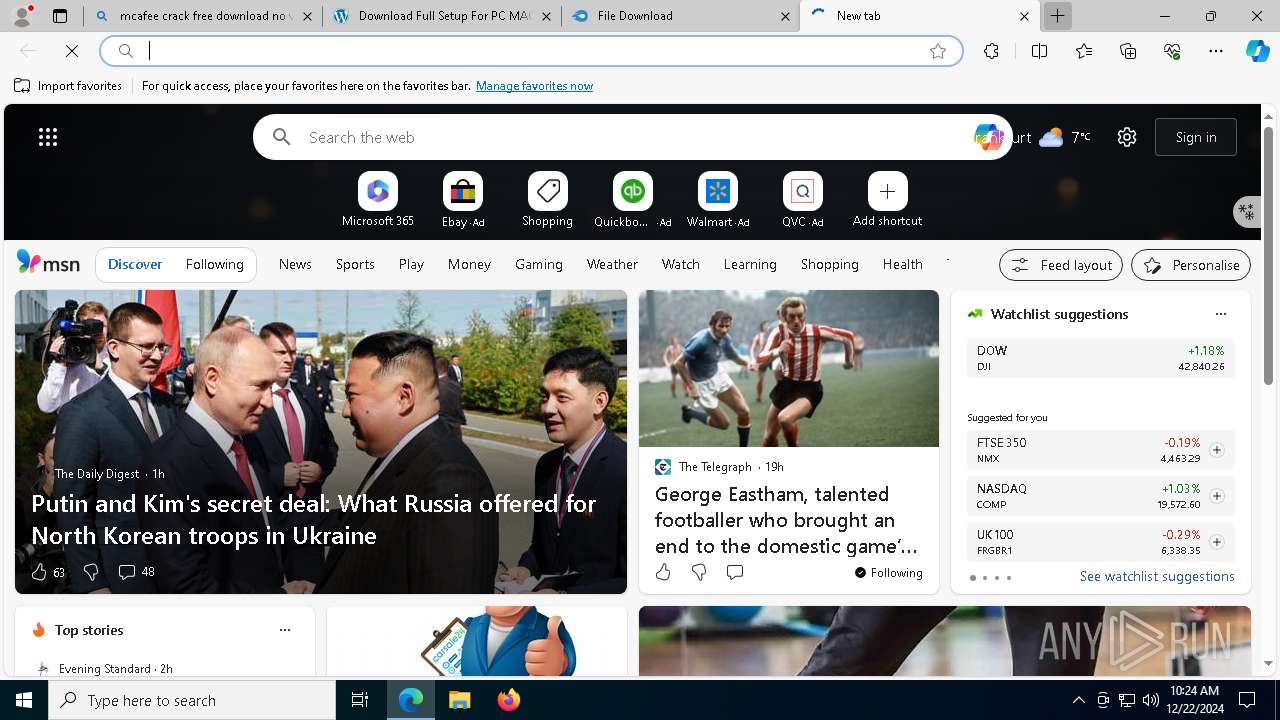The image size is (1280, 720).
Task: Dislike the Putin and Kim story
Action: pos(91,572)
